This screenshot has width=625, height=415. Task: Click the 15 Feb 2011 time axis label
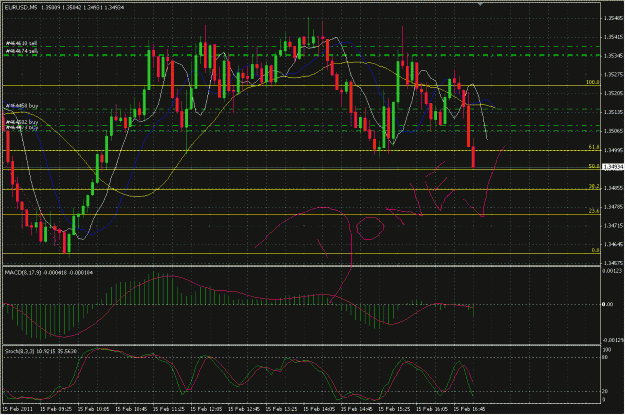click(x=17, y=409)
